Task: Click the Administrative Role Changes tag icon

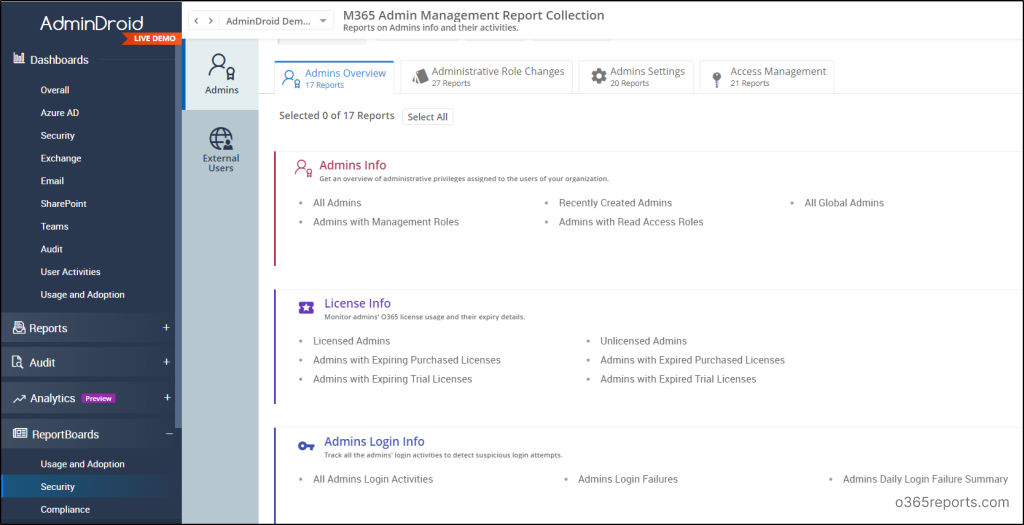Action: pos(421,77)
